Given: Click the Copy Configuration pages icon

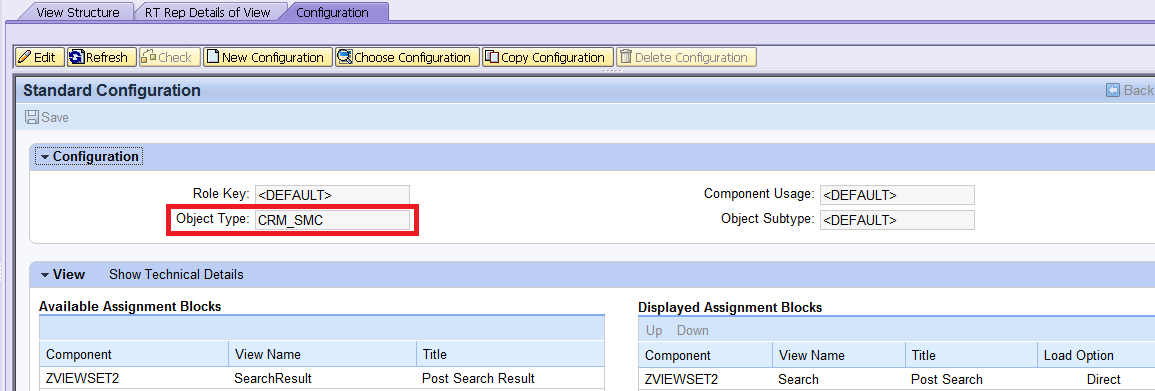Looking at the screenshot, I should tap(492, 57).
